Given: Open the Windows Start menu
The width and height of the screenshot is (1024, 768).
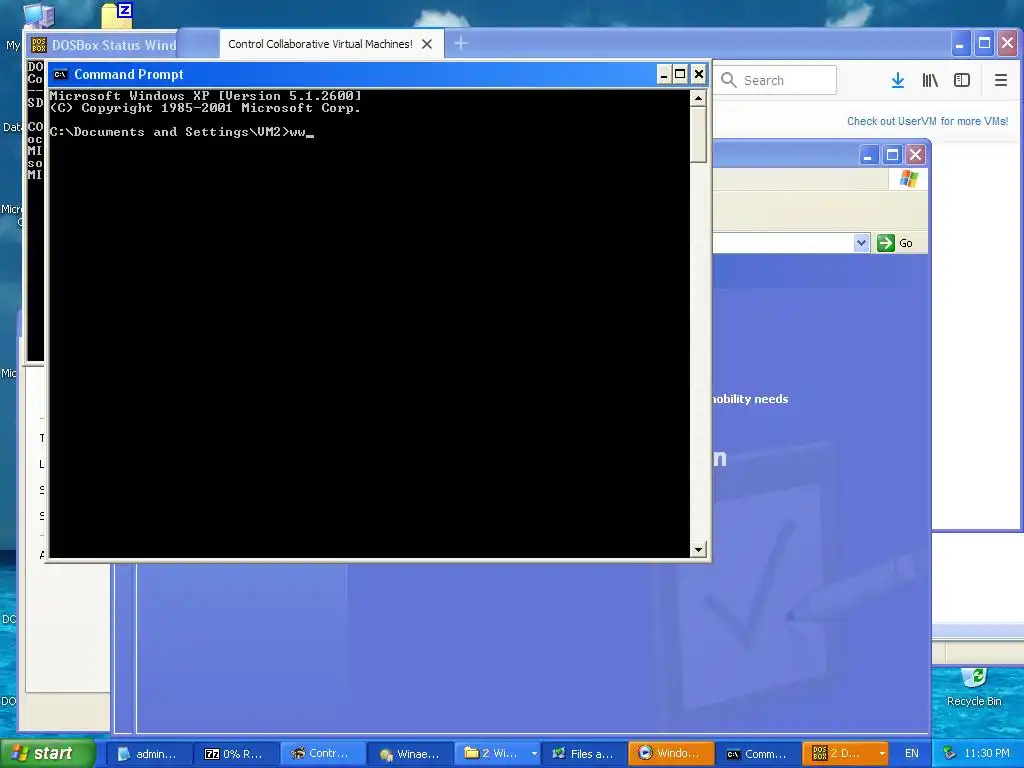Looking at the screenshot, I should pyautogui.click(x=47, y=753).
